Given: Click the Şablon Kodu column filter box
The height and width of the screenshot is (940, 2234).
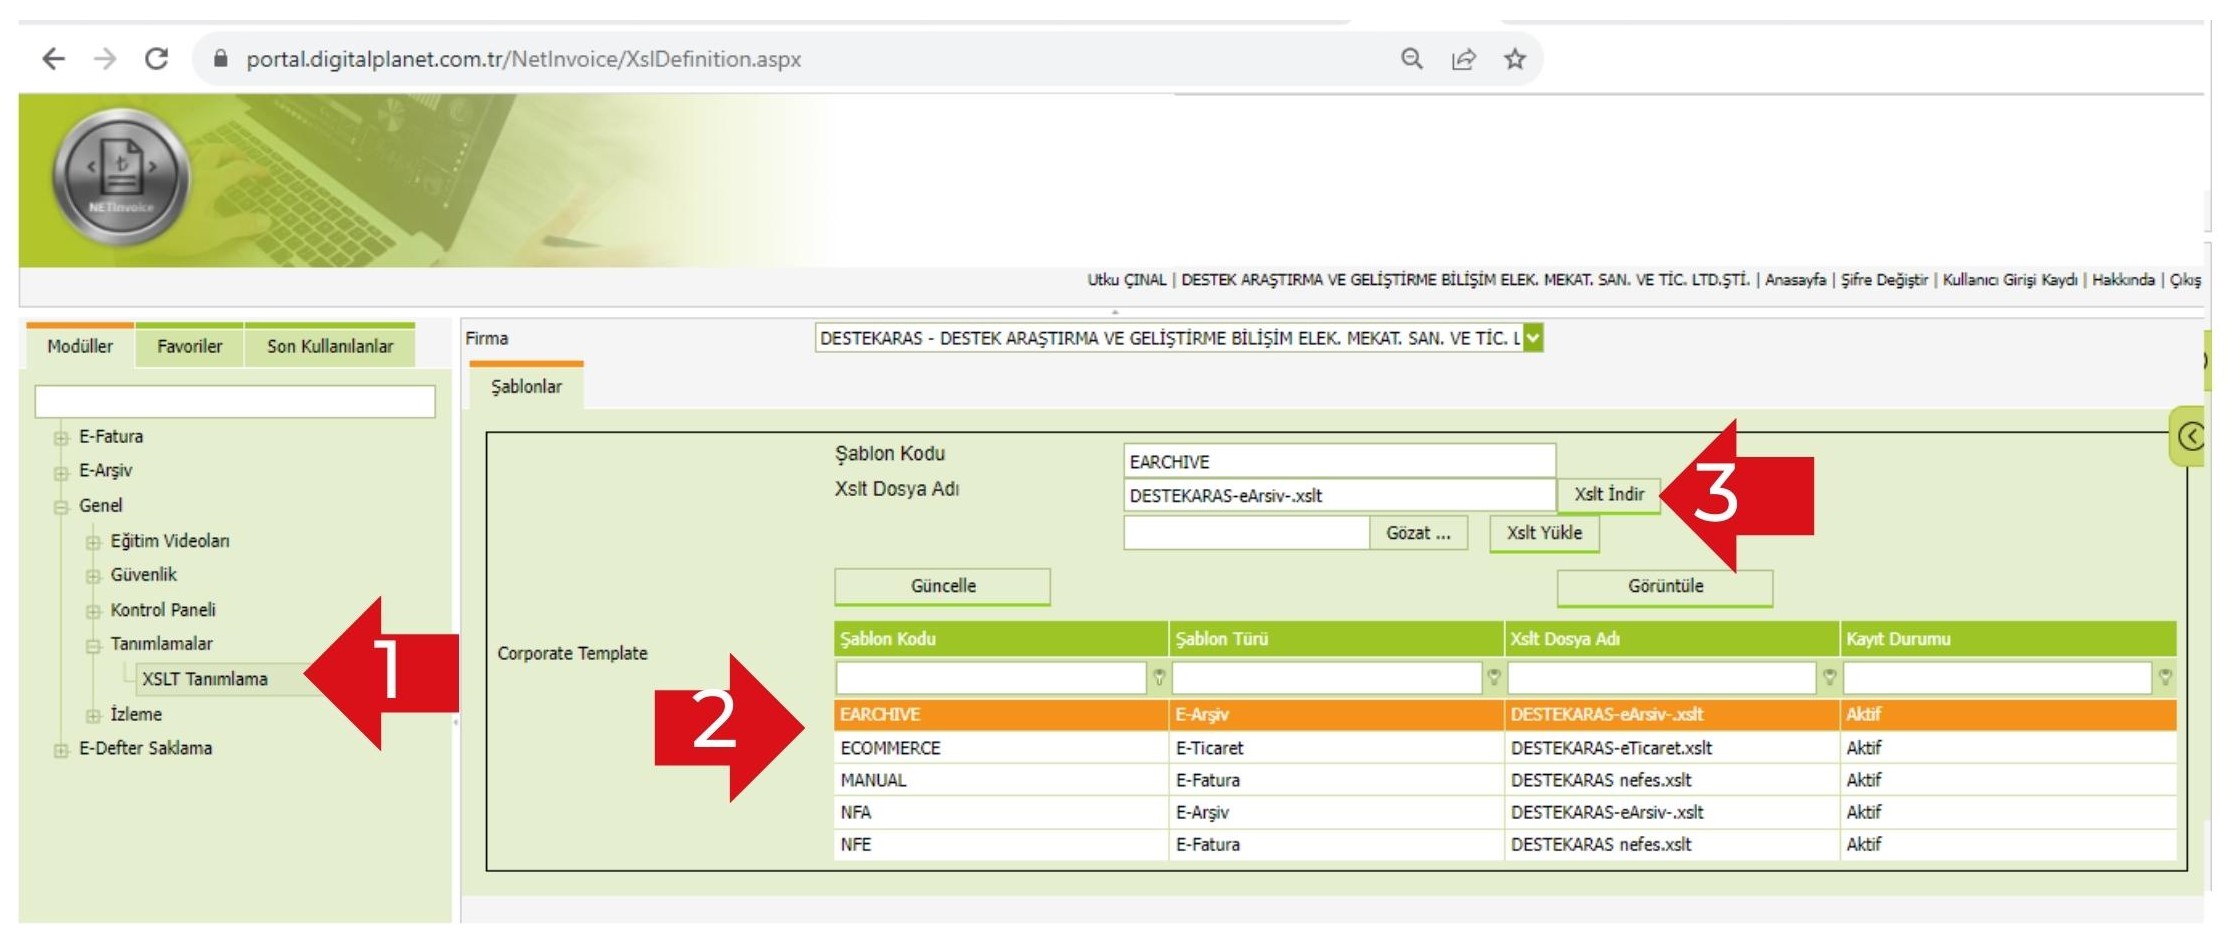Looking at the screenshot, I should [x=991, y=678].
